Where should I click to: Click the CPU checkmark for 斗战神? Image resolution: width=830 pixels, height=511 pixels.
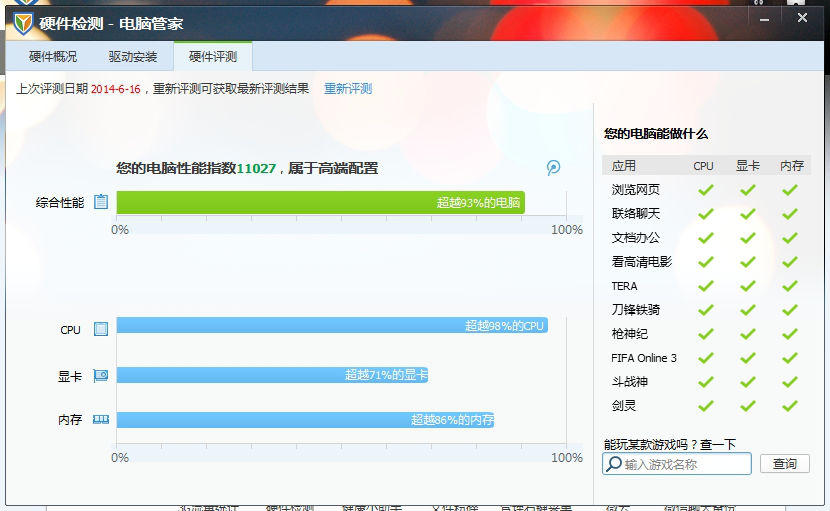pos(706,382)
